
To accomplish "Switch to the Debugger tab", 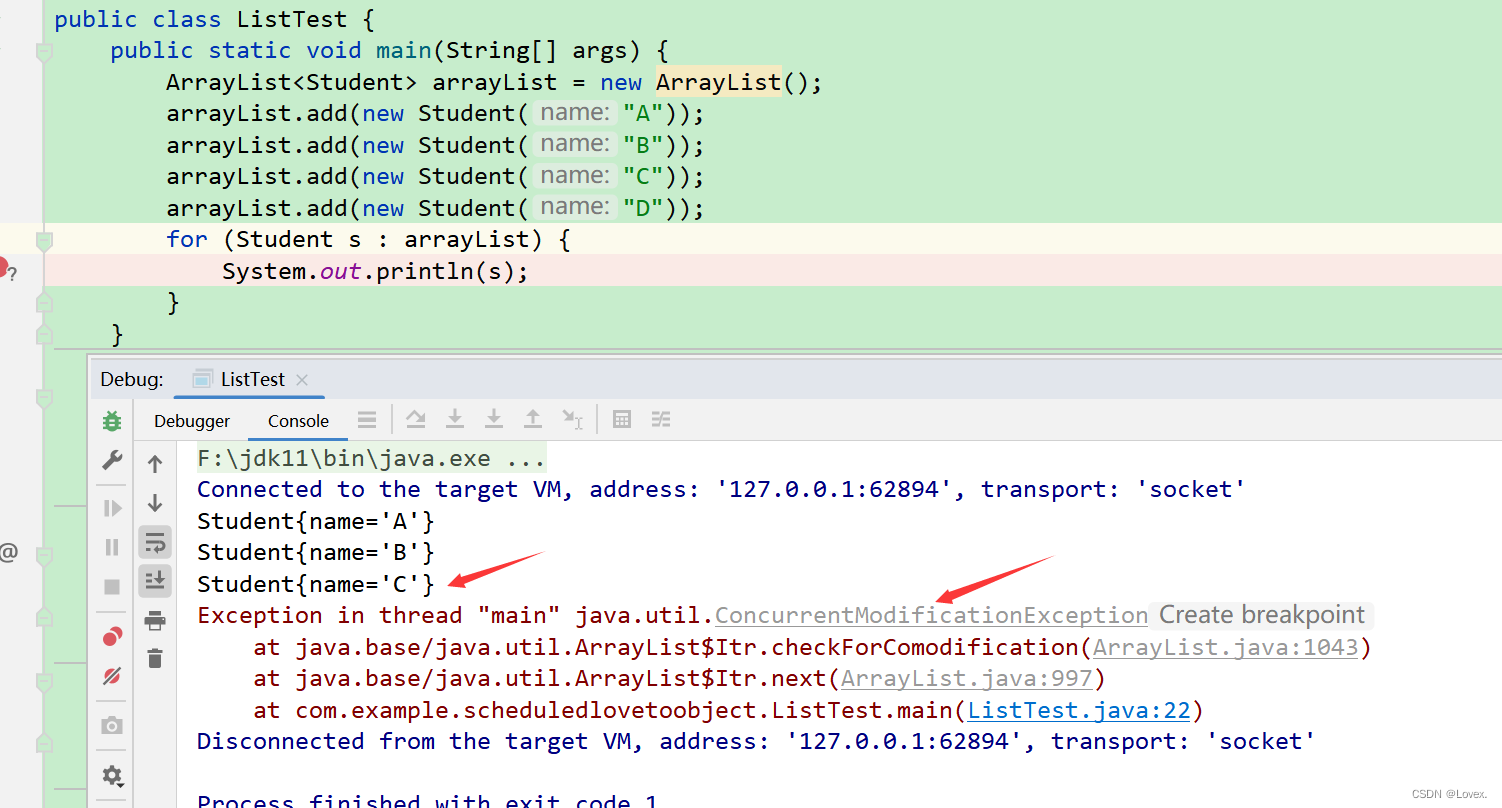I will 192,421.
